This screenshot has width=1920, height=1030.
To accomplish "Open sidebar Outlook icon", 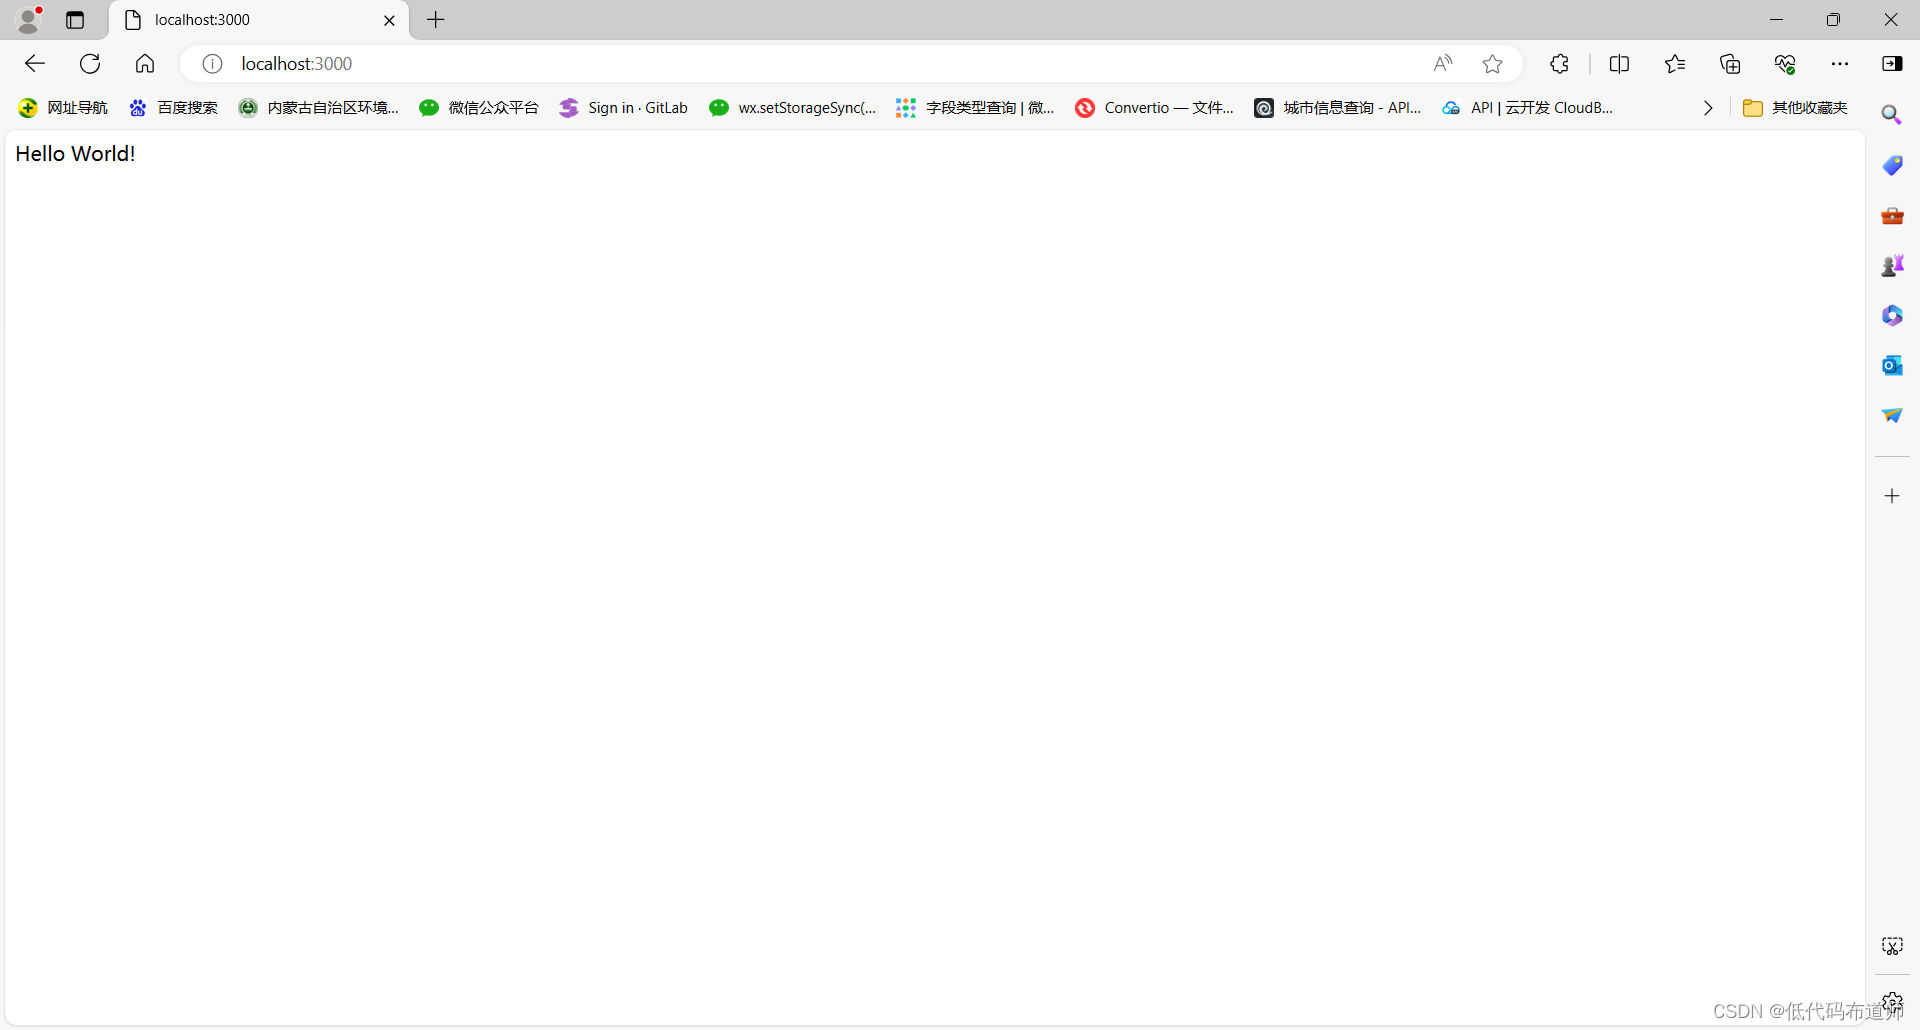I will pos(1892,365).
